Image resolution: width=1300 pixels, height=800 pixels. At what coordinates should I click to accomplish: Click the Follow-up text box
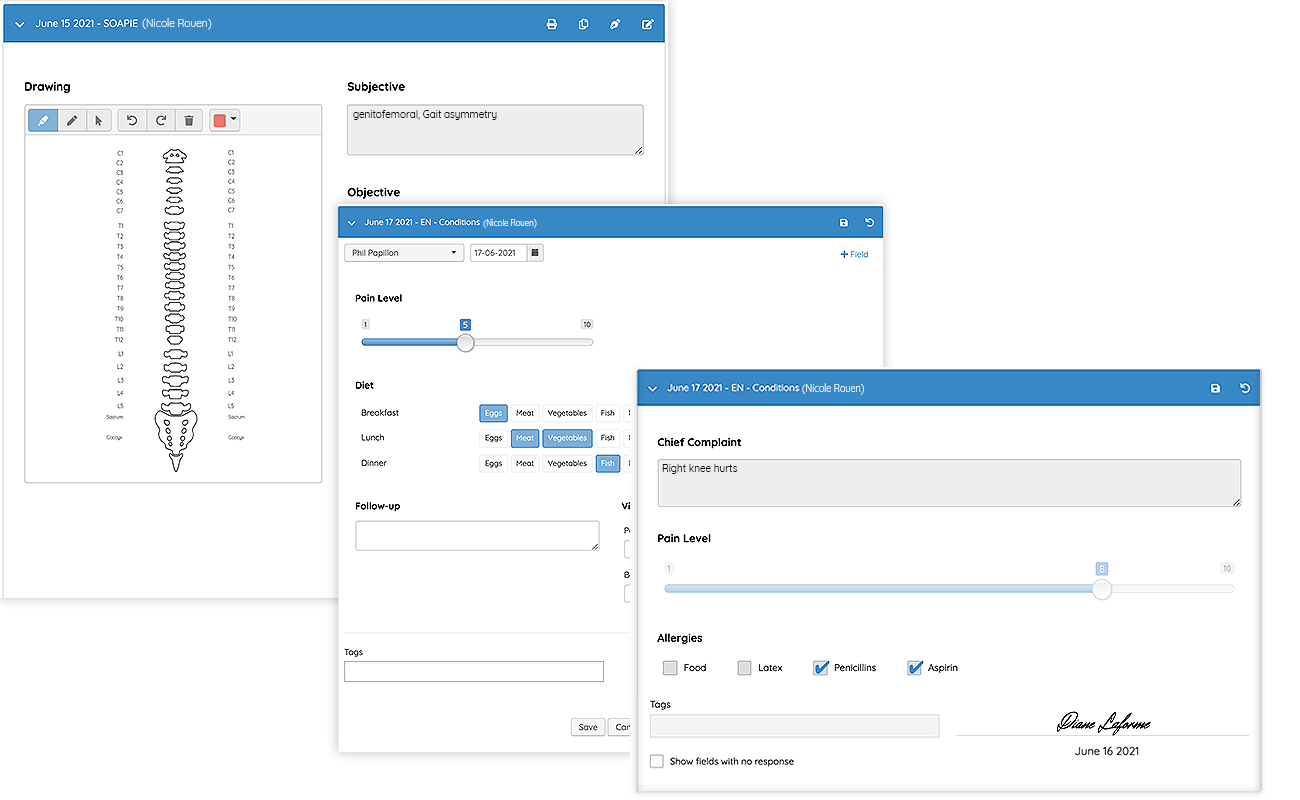477,536
